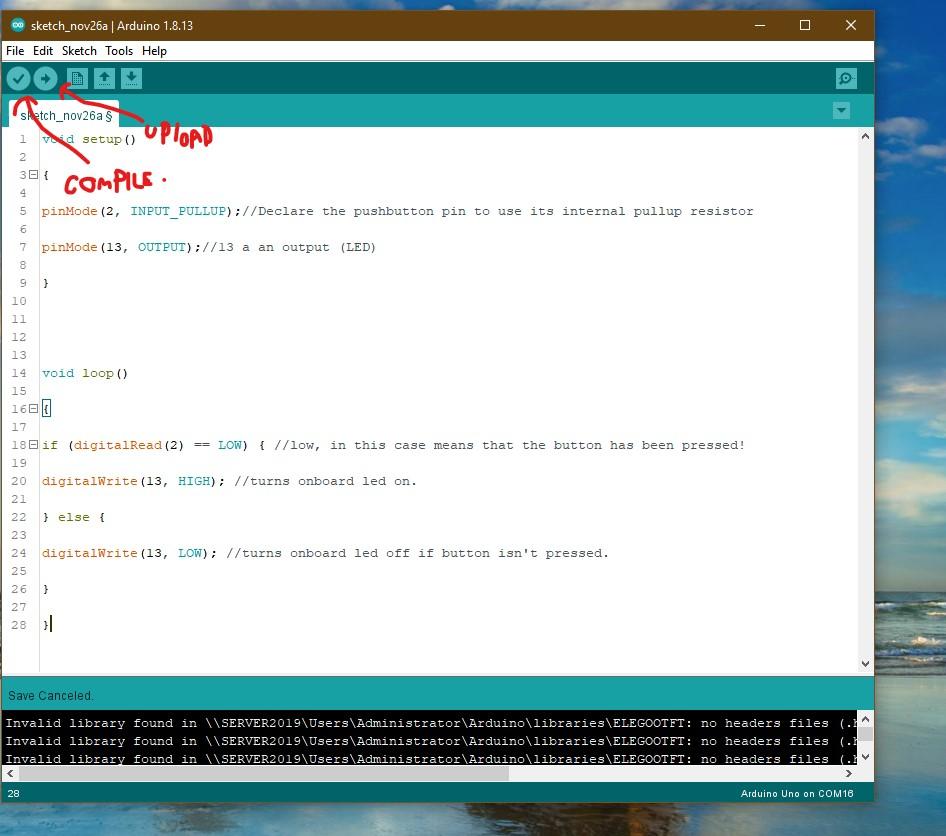
Task: Close the Arduino window
Action: coord(851,25)
